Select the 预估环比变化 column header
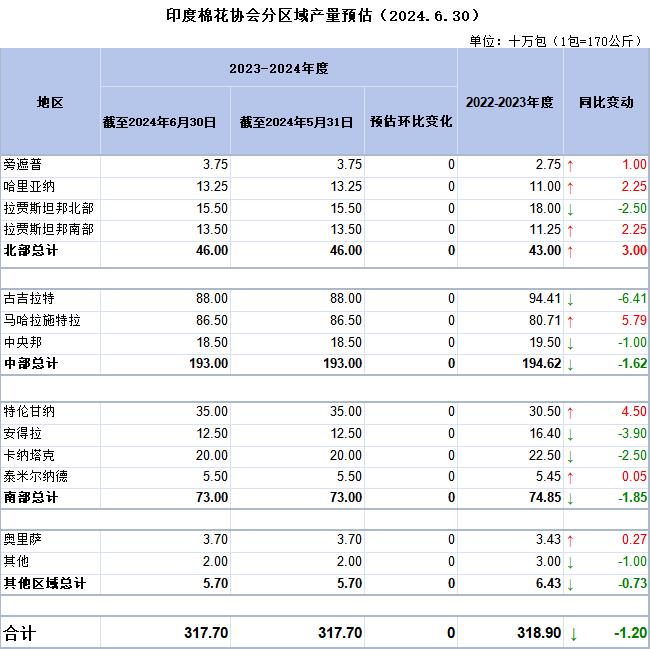The width and height of the screenshot is (650, 649). point(410,122)
